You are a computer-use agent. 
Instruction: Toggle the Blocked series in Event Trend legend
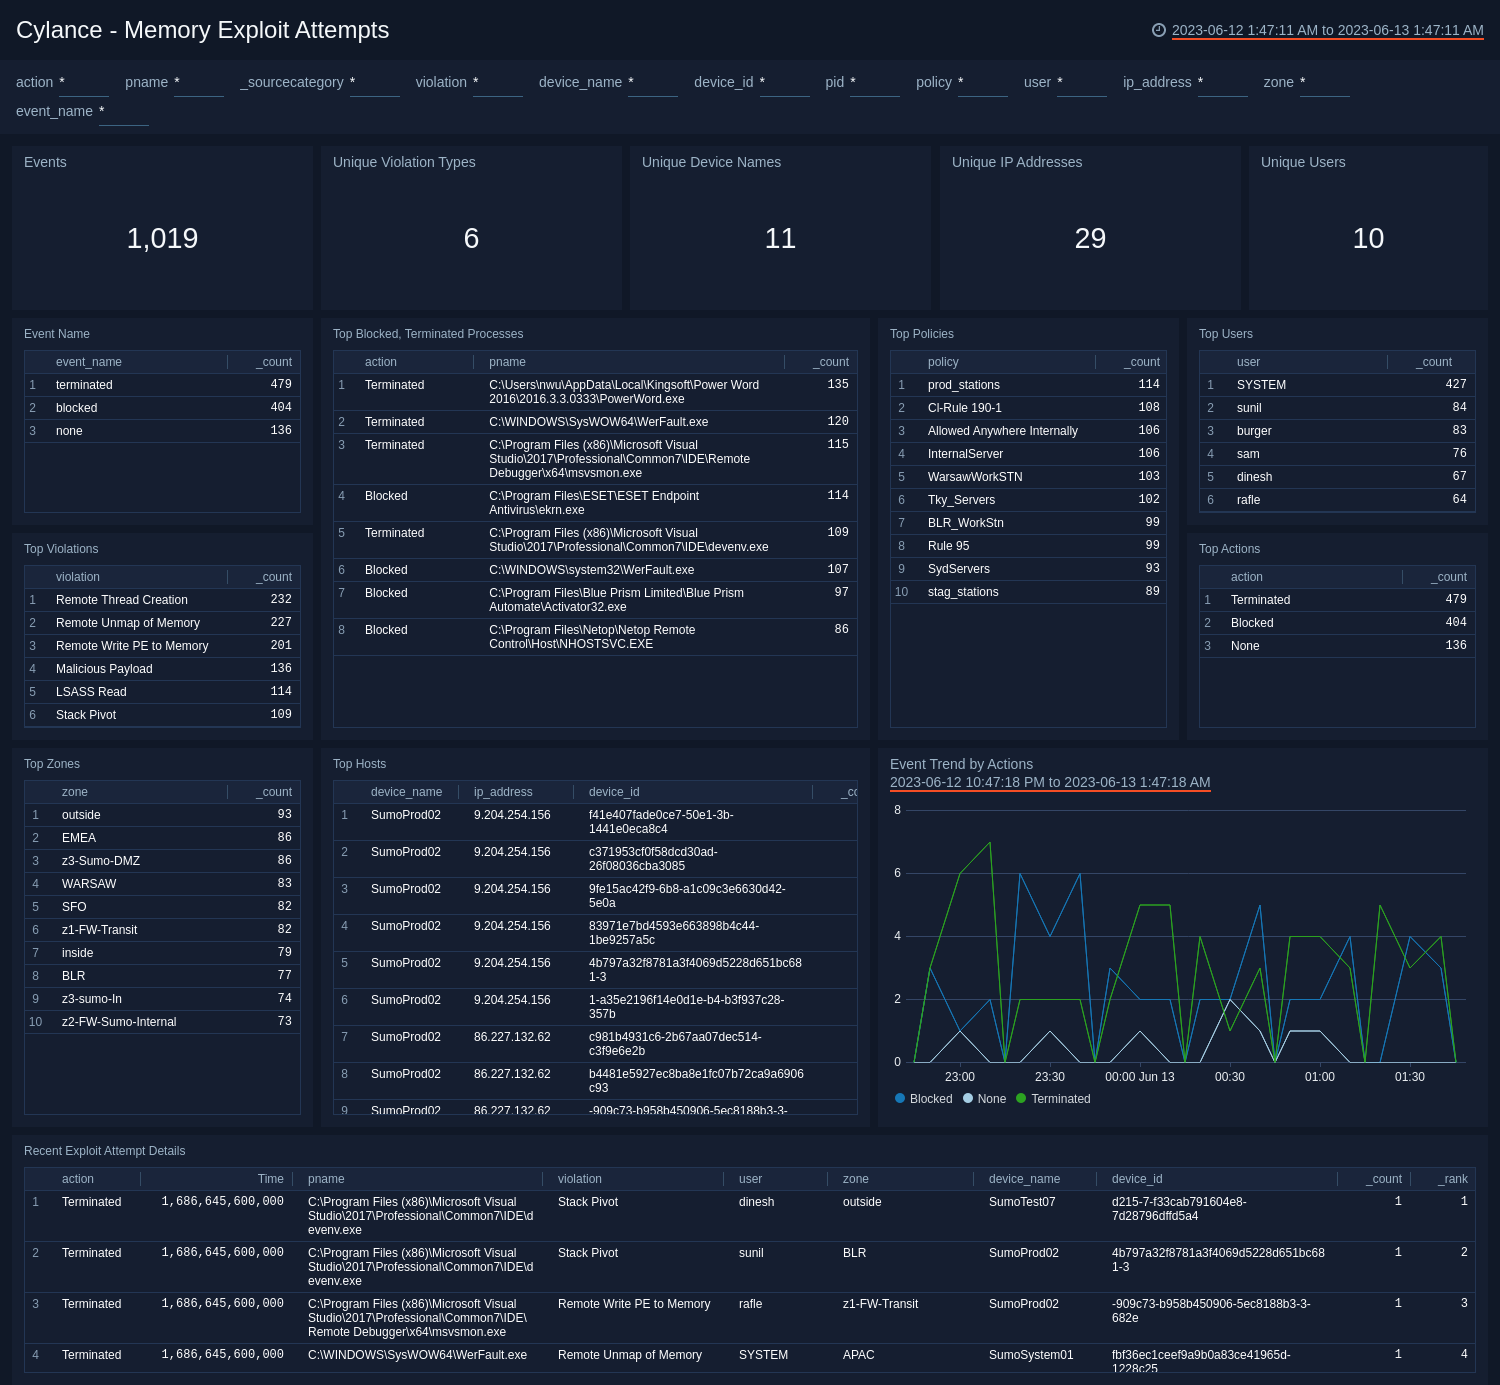(927, 1098)
